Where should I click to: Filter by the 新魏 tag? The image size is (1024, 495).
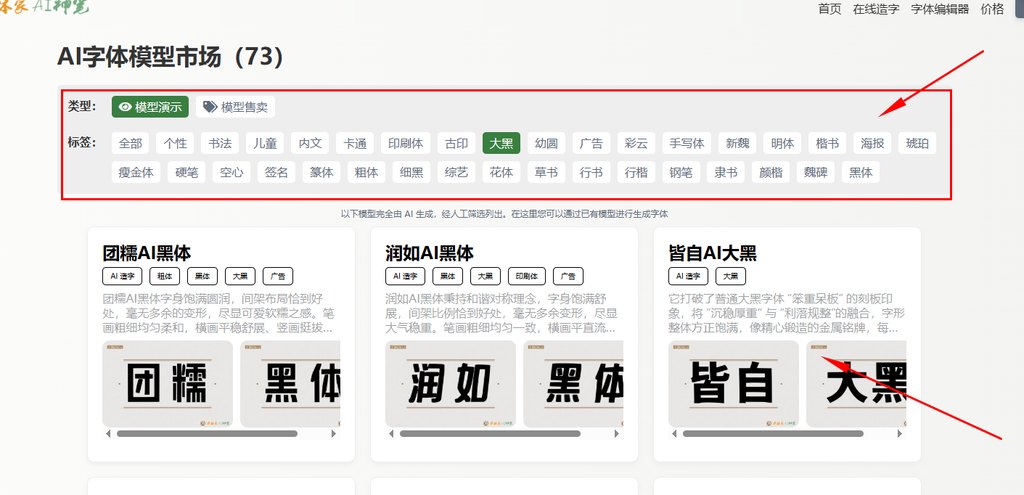click(737, 143)
